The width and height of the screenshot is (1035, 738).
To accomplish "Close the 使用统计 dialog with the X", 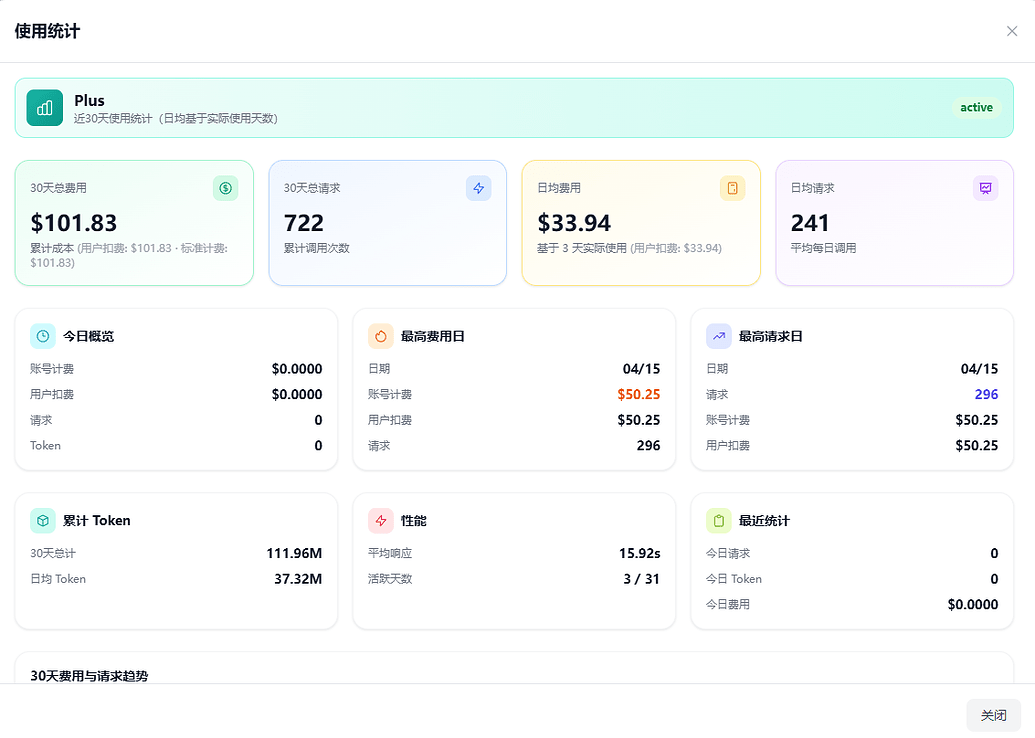I will coord(1012,31).
